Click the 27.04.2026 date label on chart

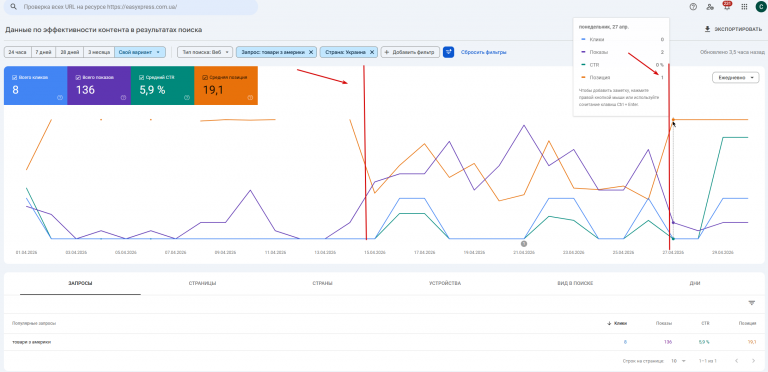pos(672,253)
